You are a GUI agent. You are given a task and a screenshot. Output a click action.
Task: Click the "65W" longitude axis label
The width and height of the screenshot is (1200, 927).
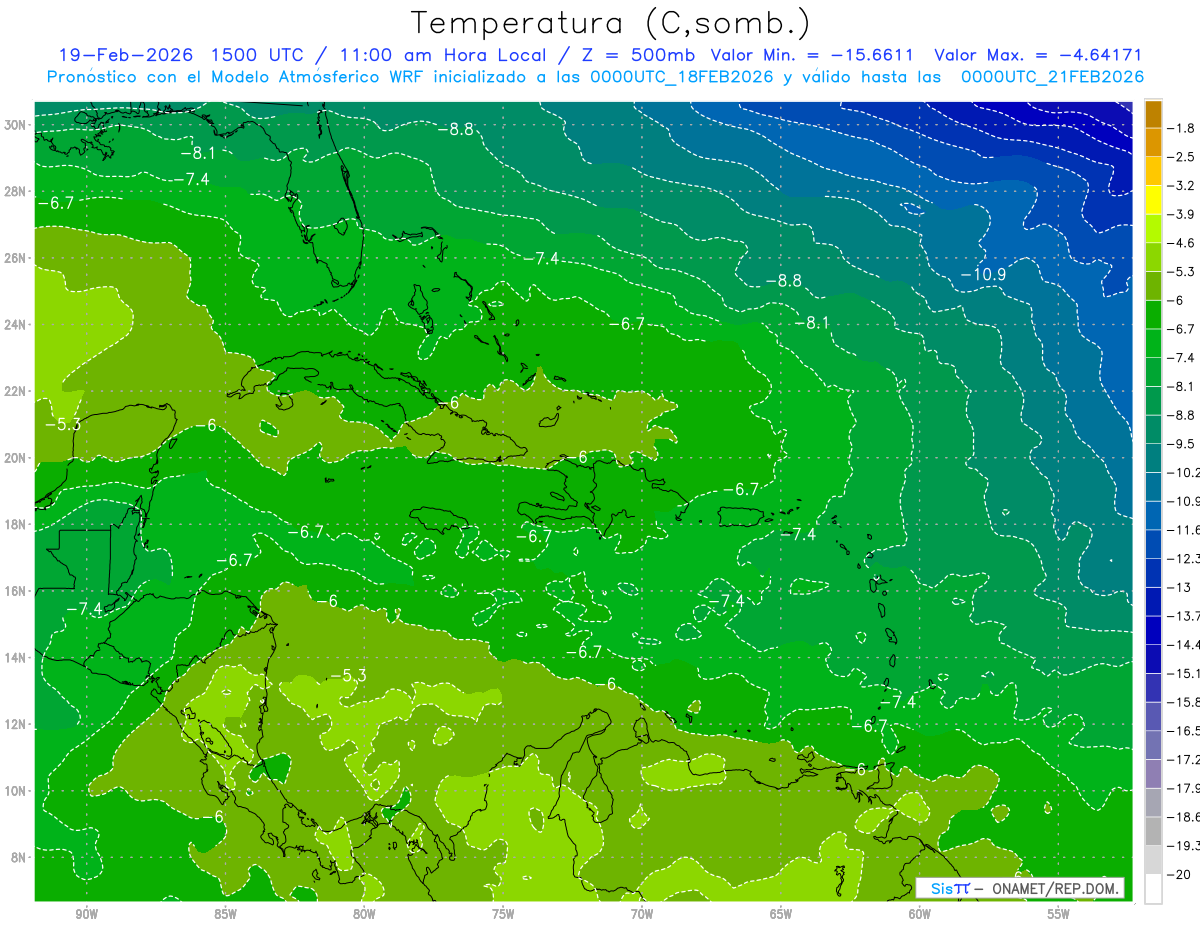point(781,914)
